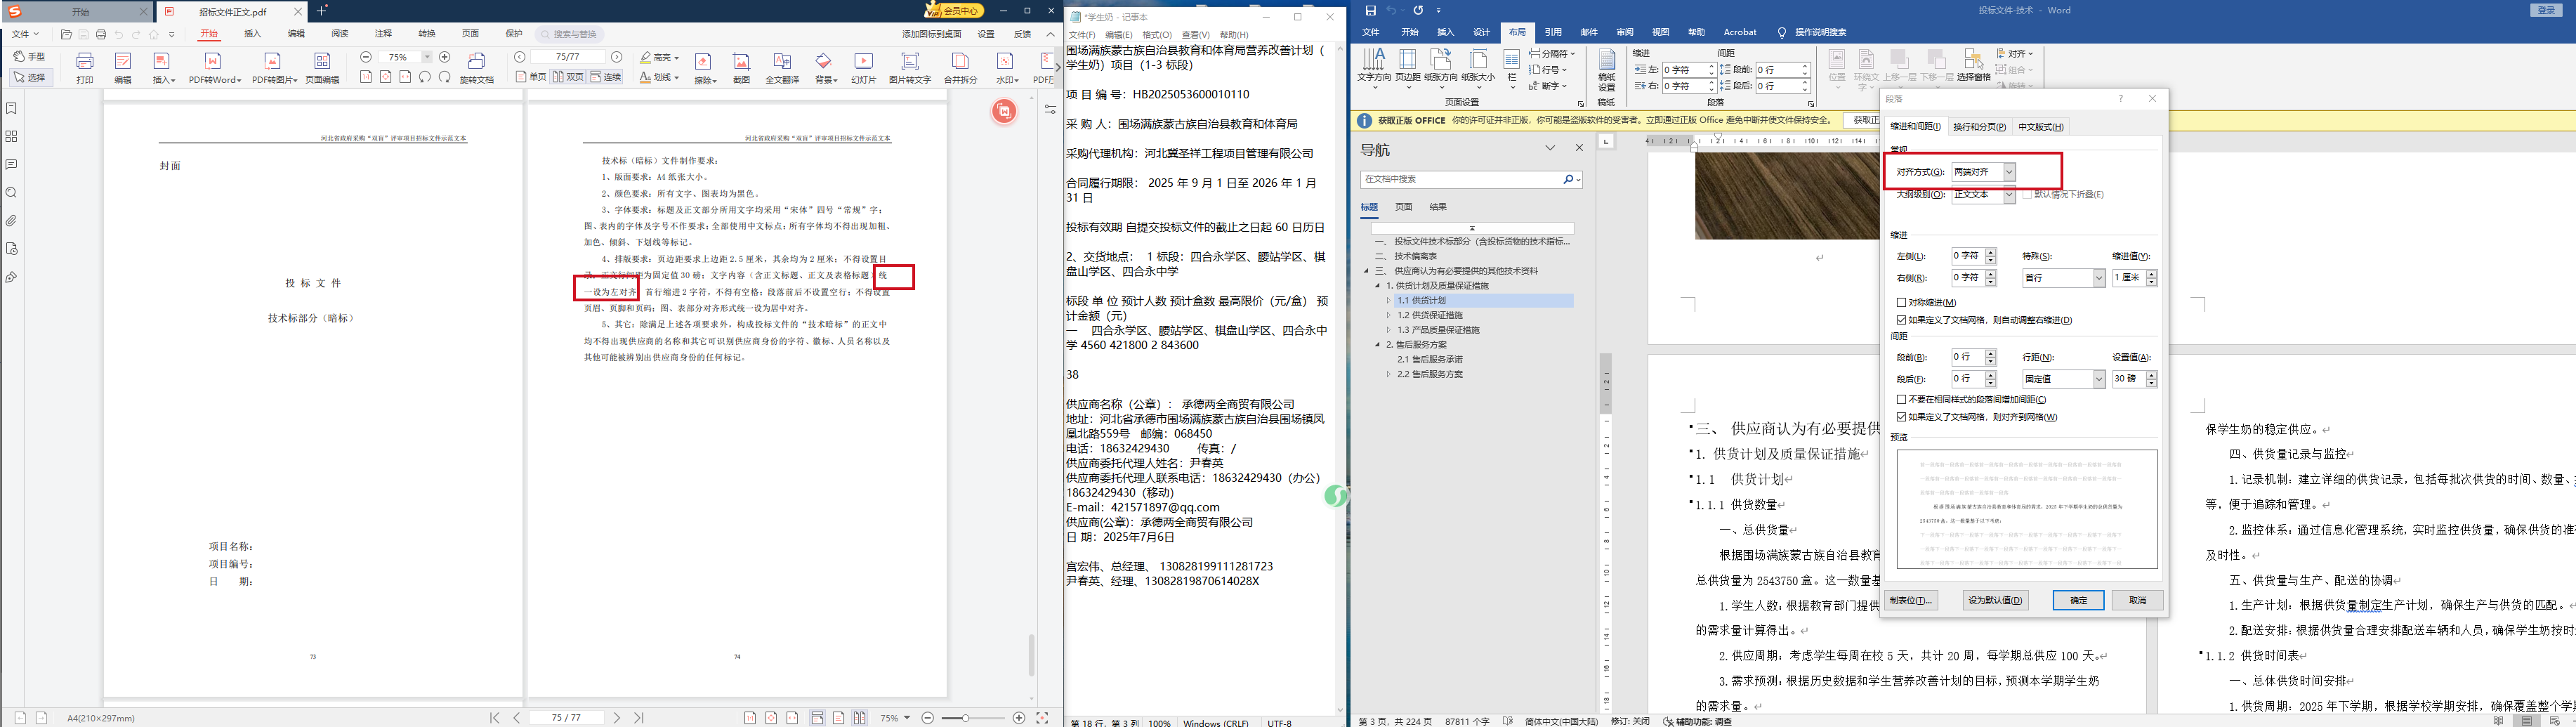
Task: Open the Full Text Translate tool
Action: (782, 67)
